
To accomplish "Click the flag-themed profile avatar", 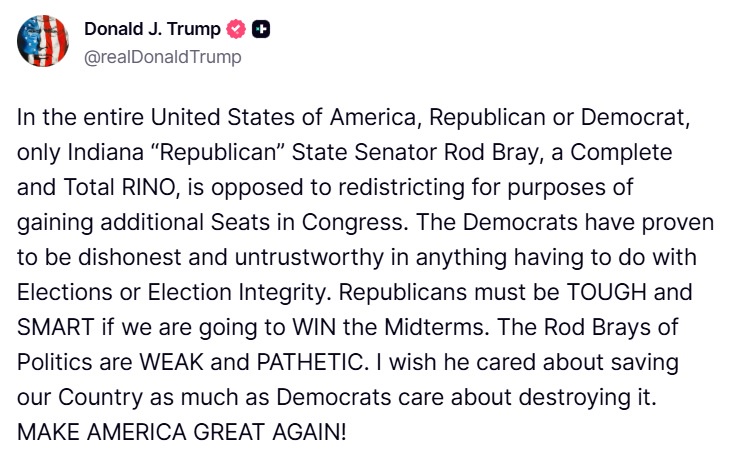I will [x=44, y=44].
